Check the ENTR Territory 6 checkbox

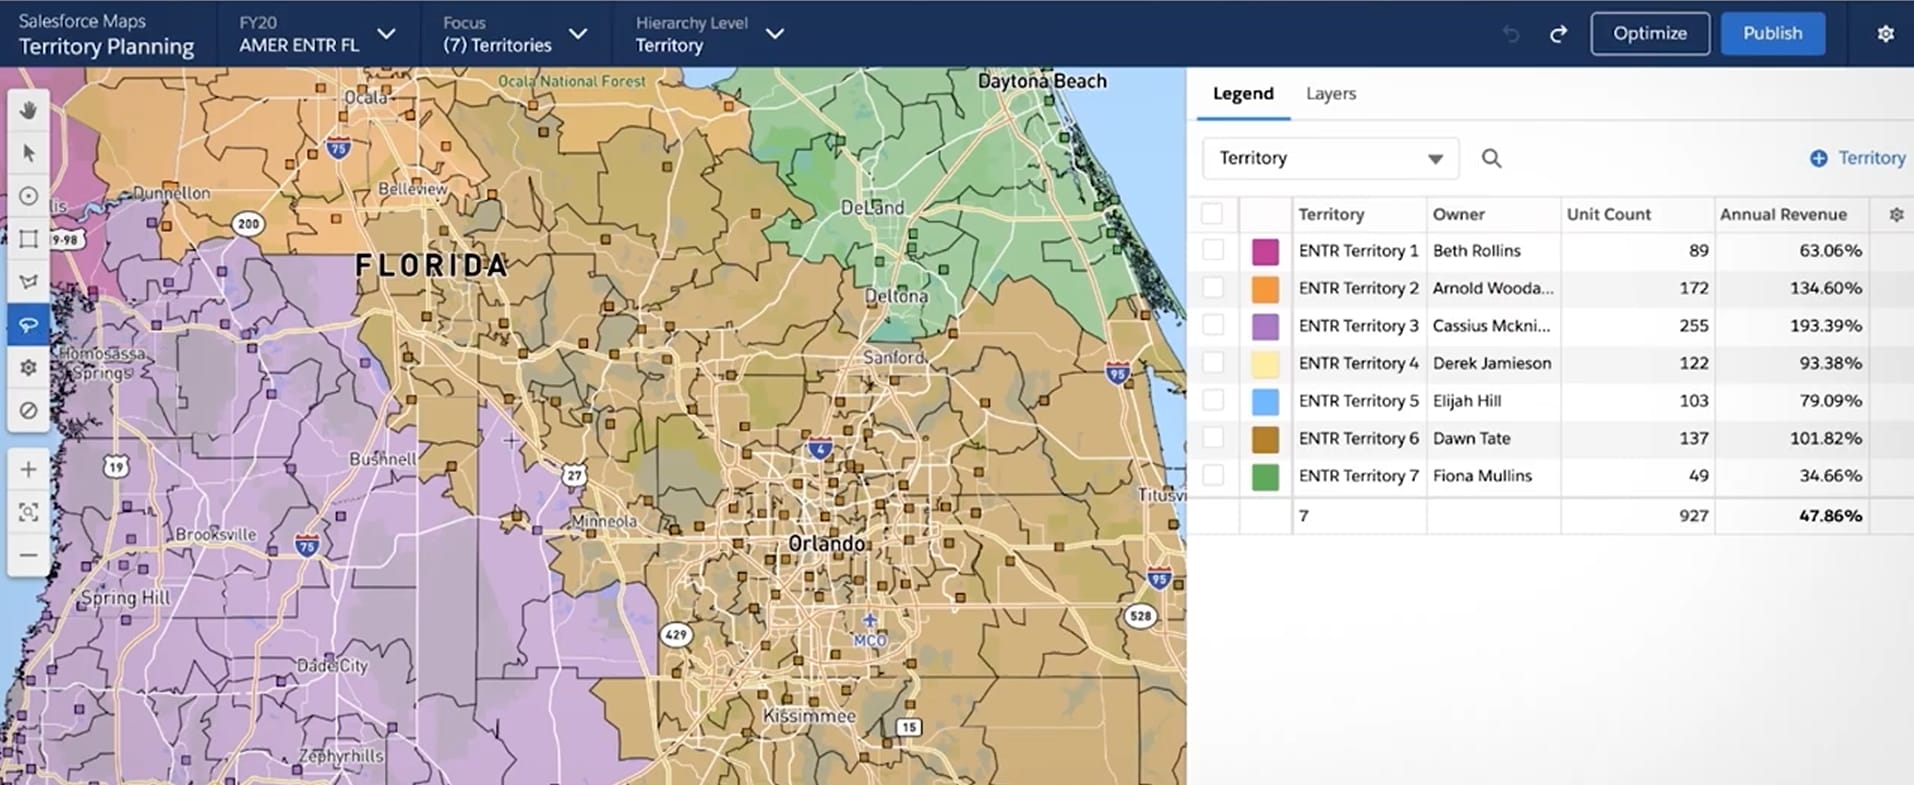point(1212,438)
